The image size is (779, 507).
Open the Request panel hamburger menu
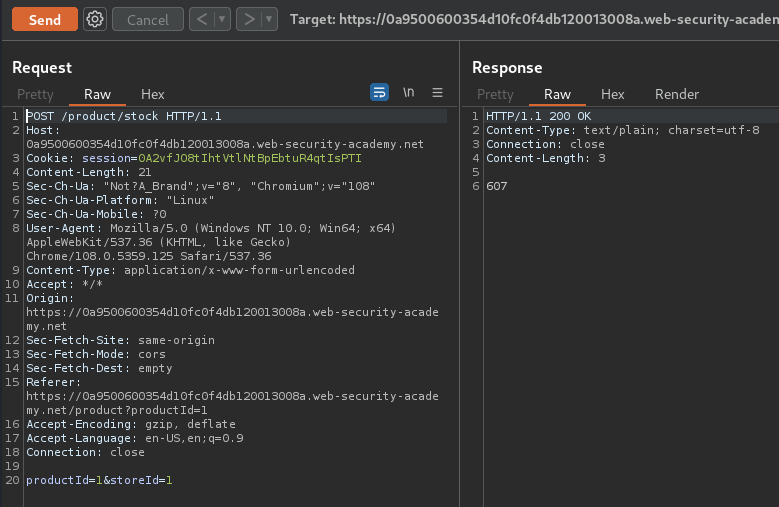tap(437, 92)
